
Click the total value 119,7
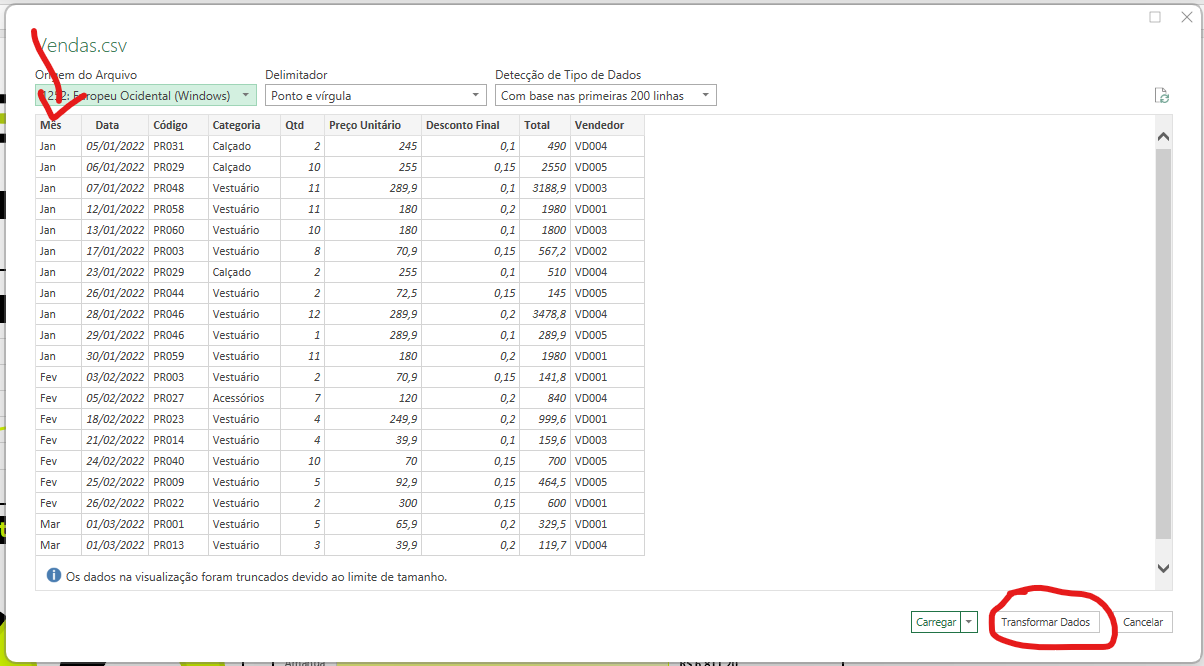point(545,545)
